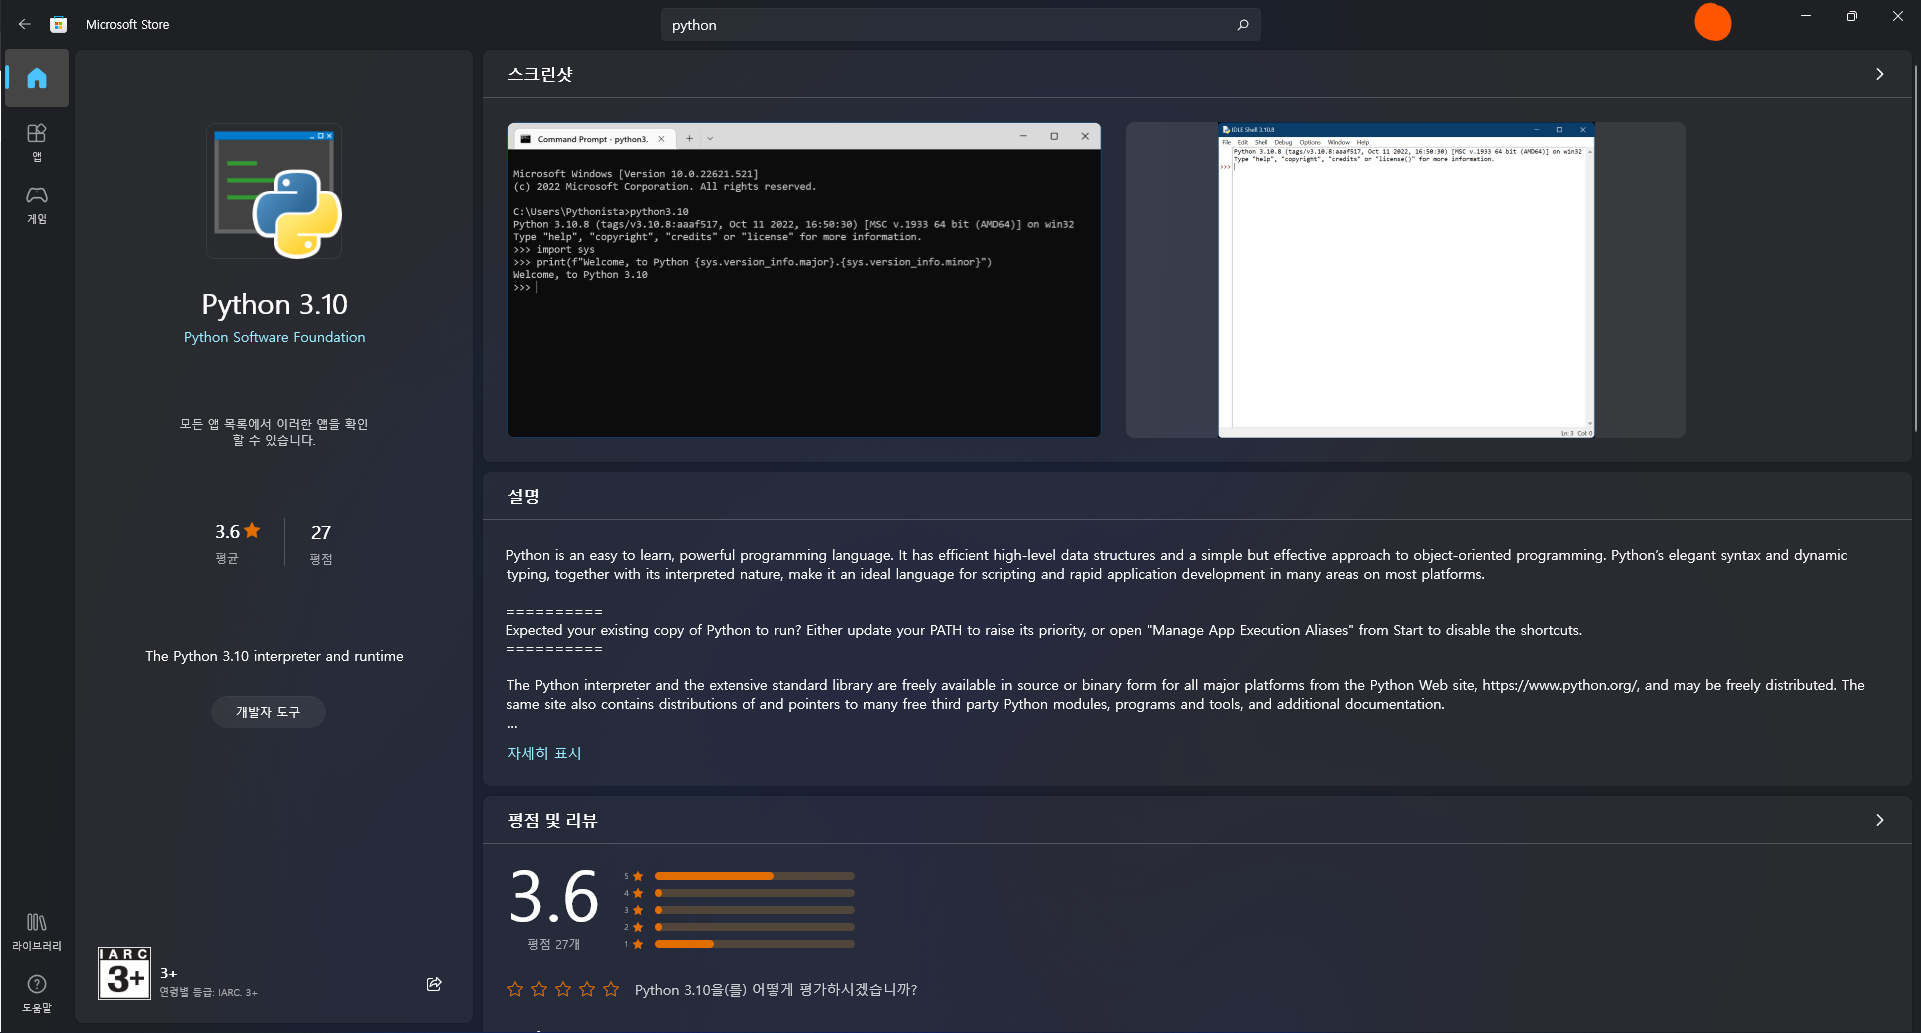
Task: Open the orange user profile avatar
Action: pyautogui.click(x=1713, y=22)
